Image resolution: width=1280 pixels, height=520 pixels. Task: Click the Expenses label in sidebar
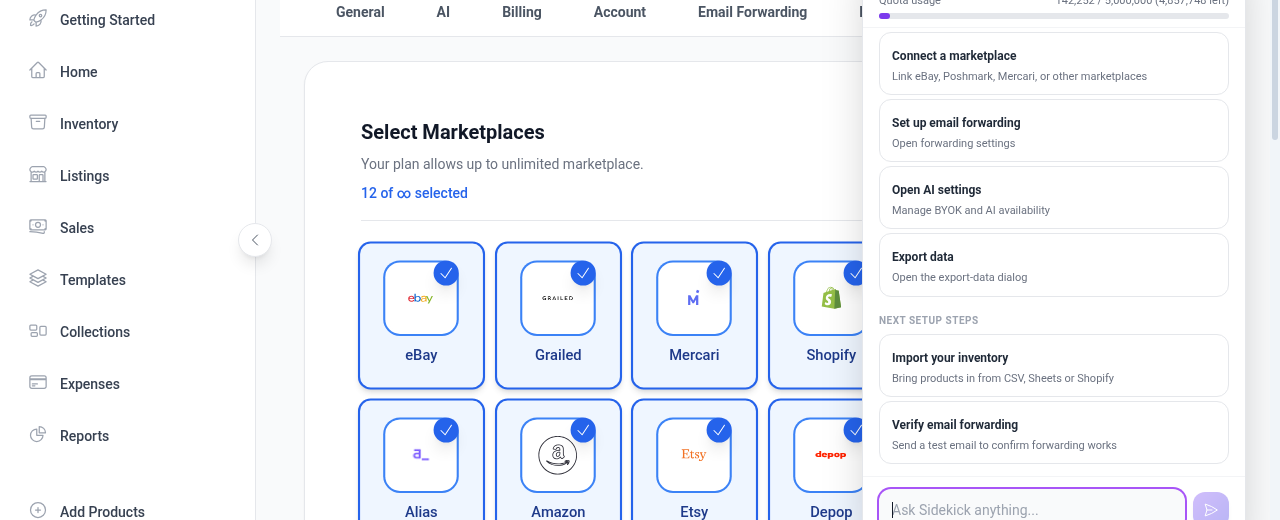coord(90,384)
